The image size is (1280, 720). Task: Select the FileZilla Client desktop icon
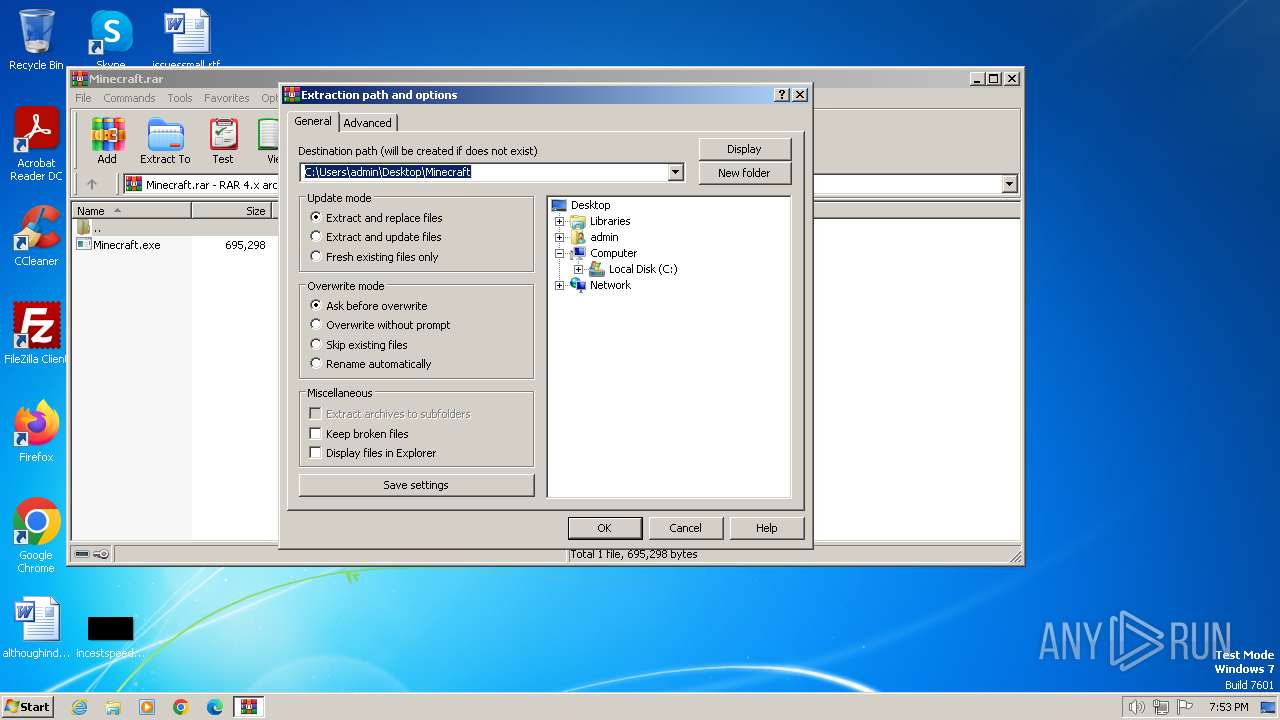coord(36,333)
